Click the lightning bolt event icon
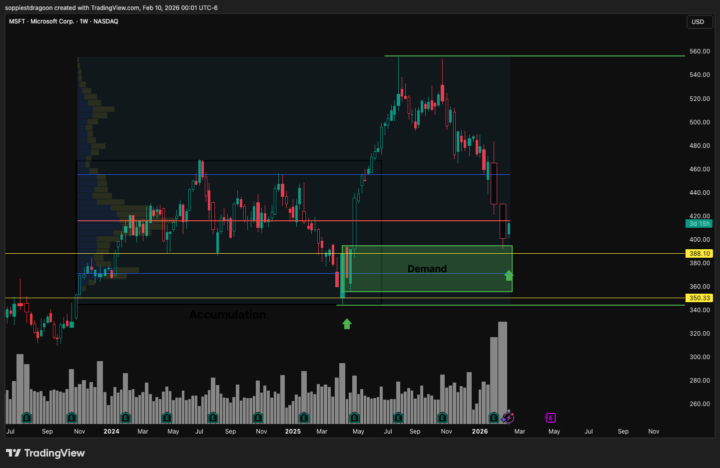 point(508,417)
